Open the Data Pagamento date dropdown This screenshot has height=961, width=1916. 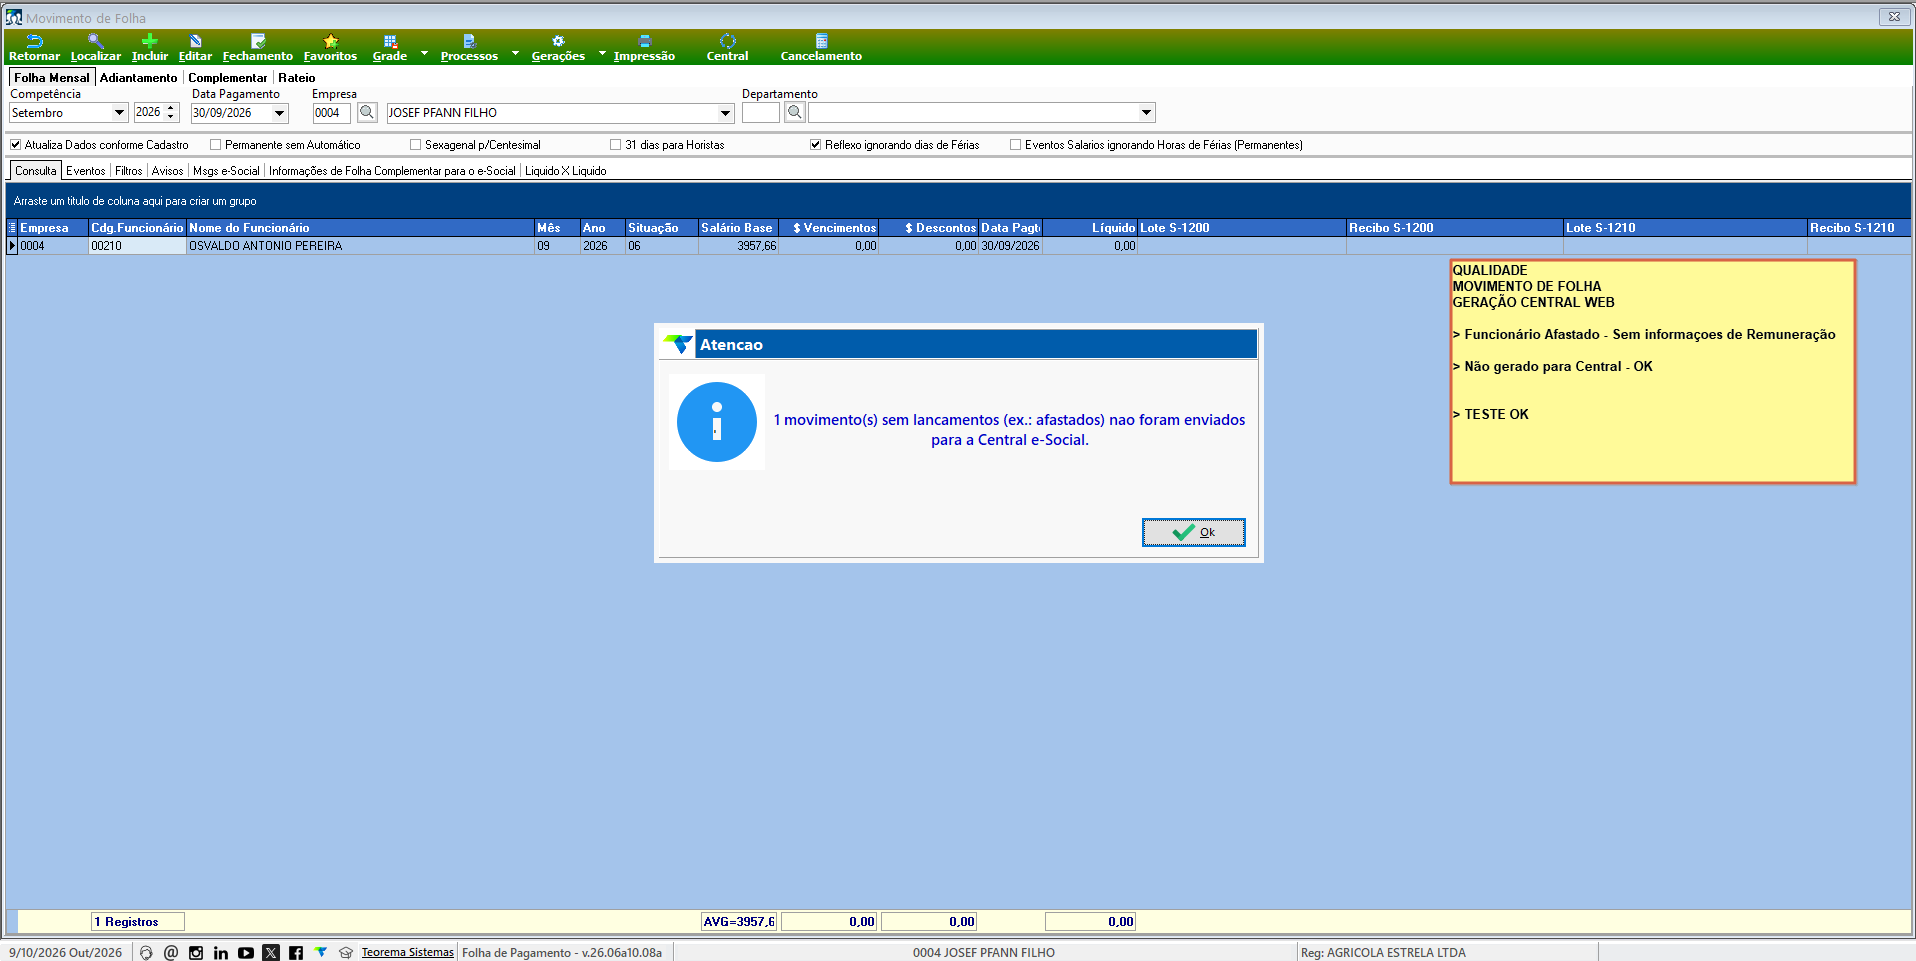(x=280, y=113)
